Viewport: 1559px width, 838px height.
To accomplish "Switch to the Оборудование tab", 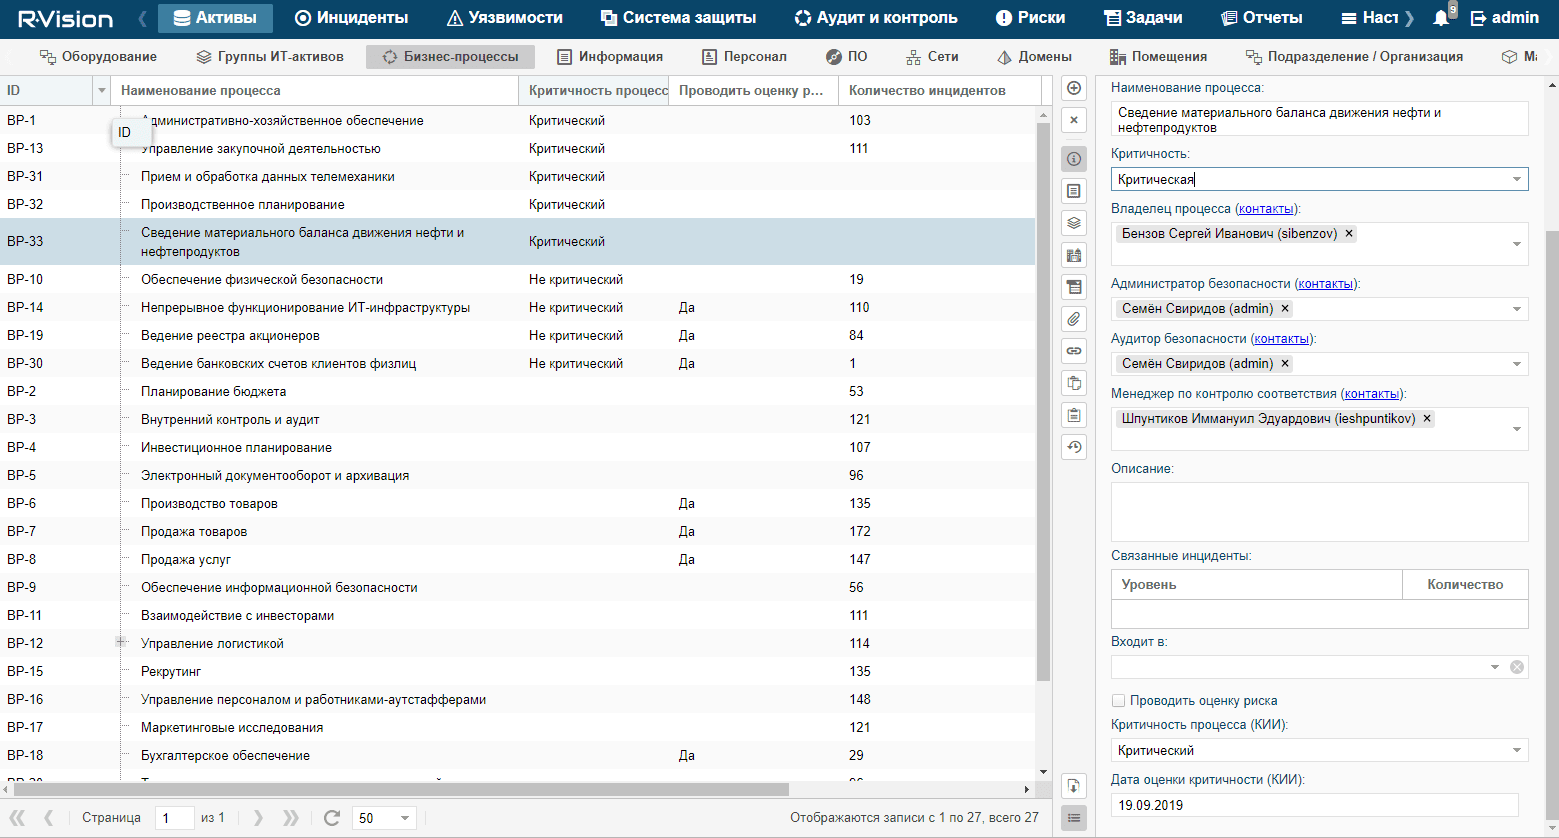I will 98,57.
